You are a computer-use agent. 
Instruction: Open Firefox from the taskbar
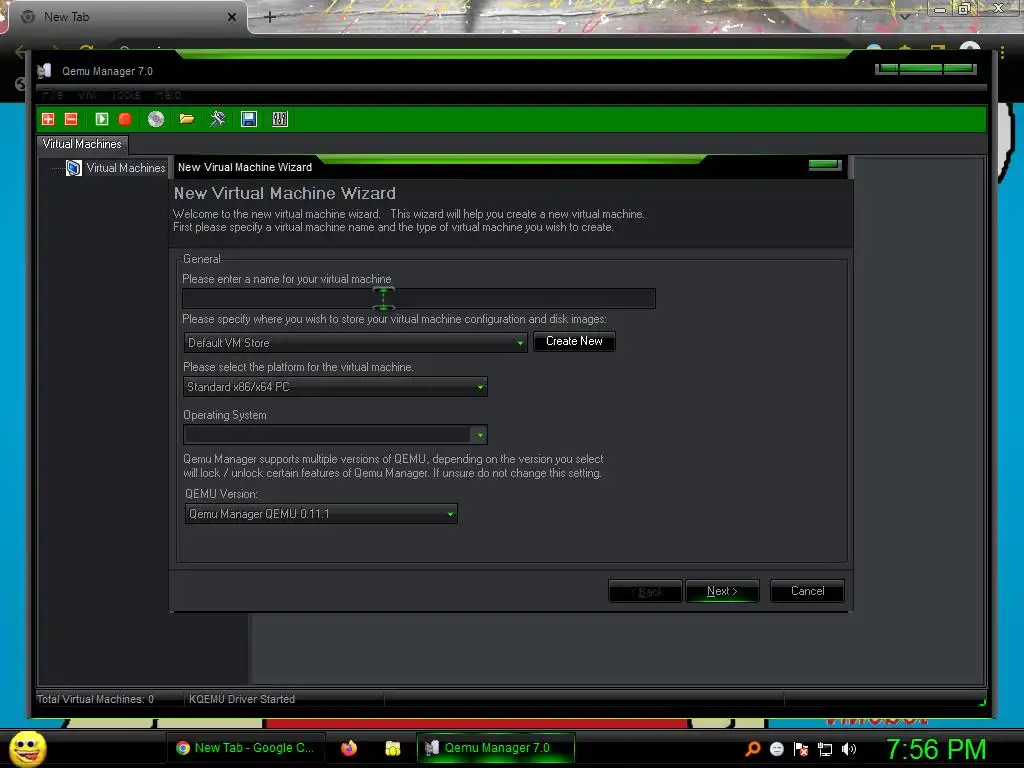coord(349,748)
